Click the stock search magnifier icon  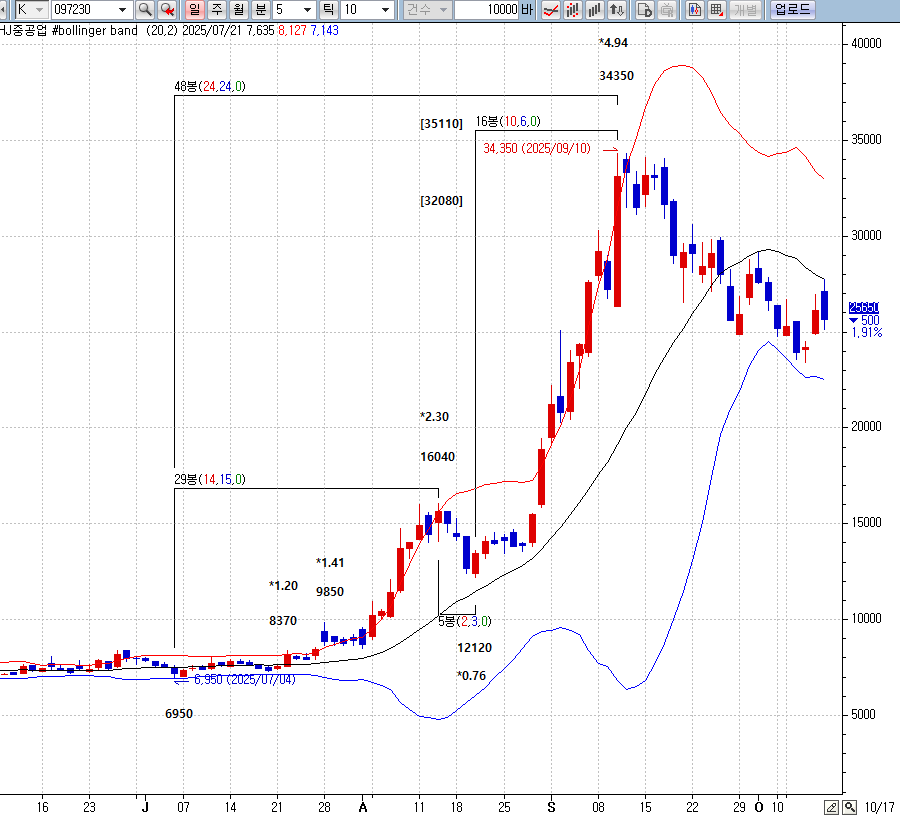[x=145, y=10]
